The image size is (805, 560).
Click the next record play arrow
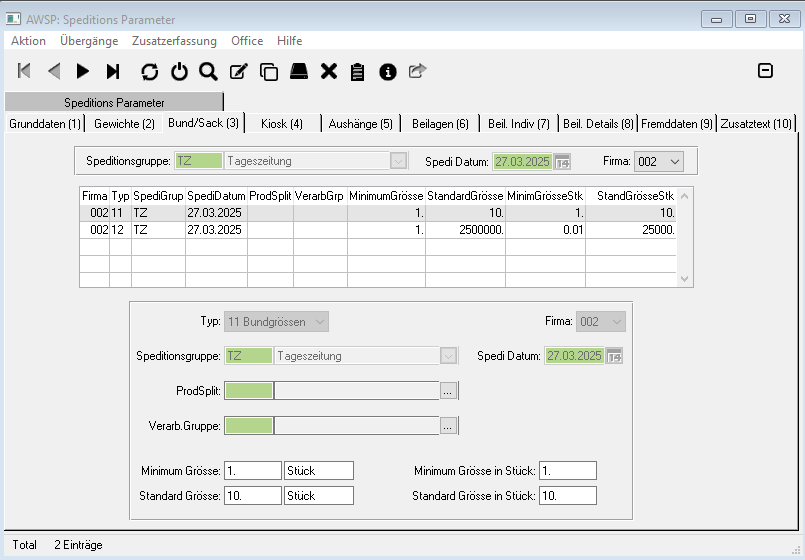tap(83, 71)
